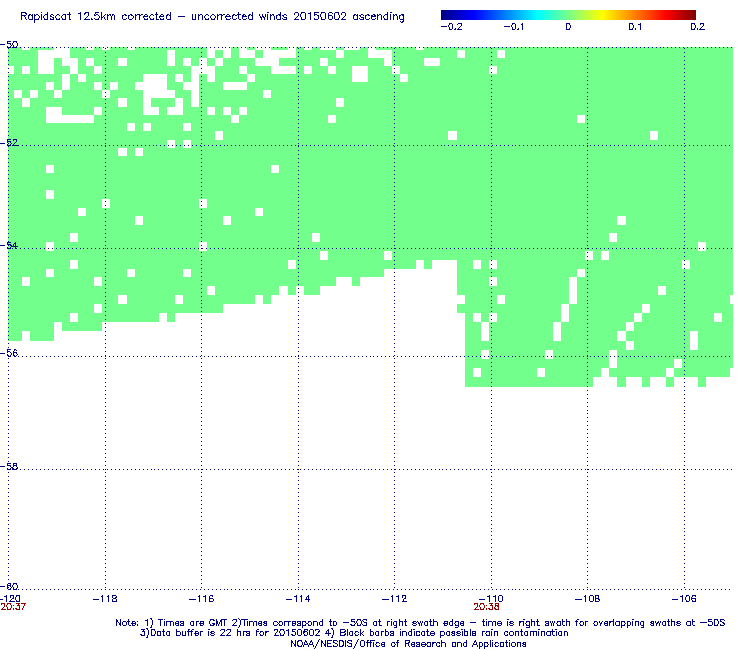Screen dimensions: 740x650
Task: Click the 0.1 color bar label
Action: click(635, 27)
